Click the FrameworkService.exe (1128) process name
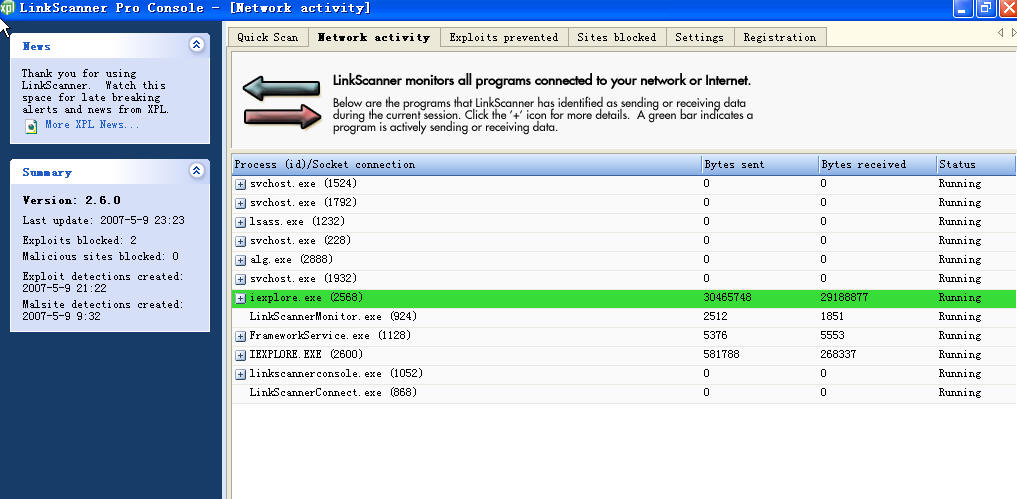Screen dimensions: 1017x499 click(330, 335)
